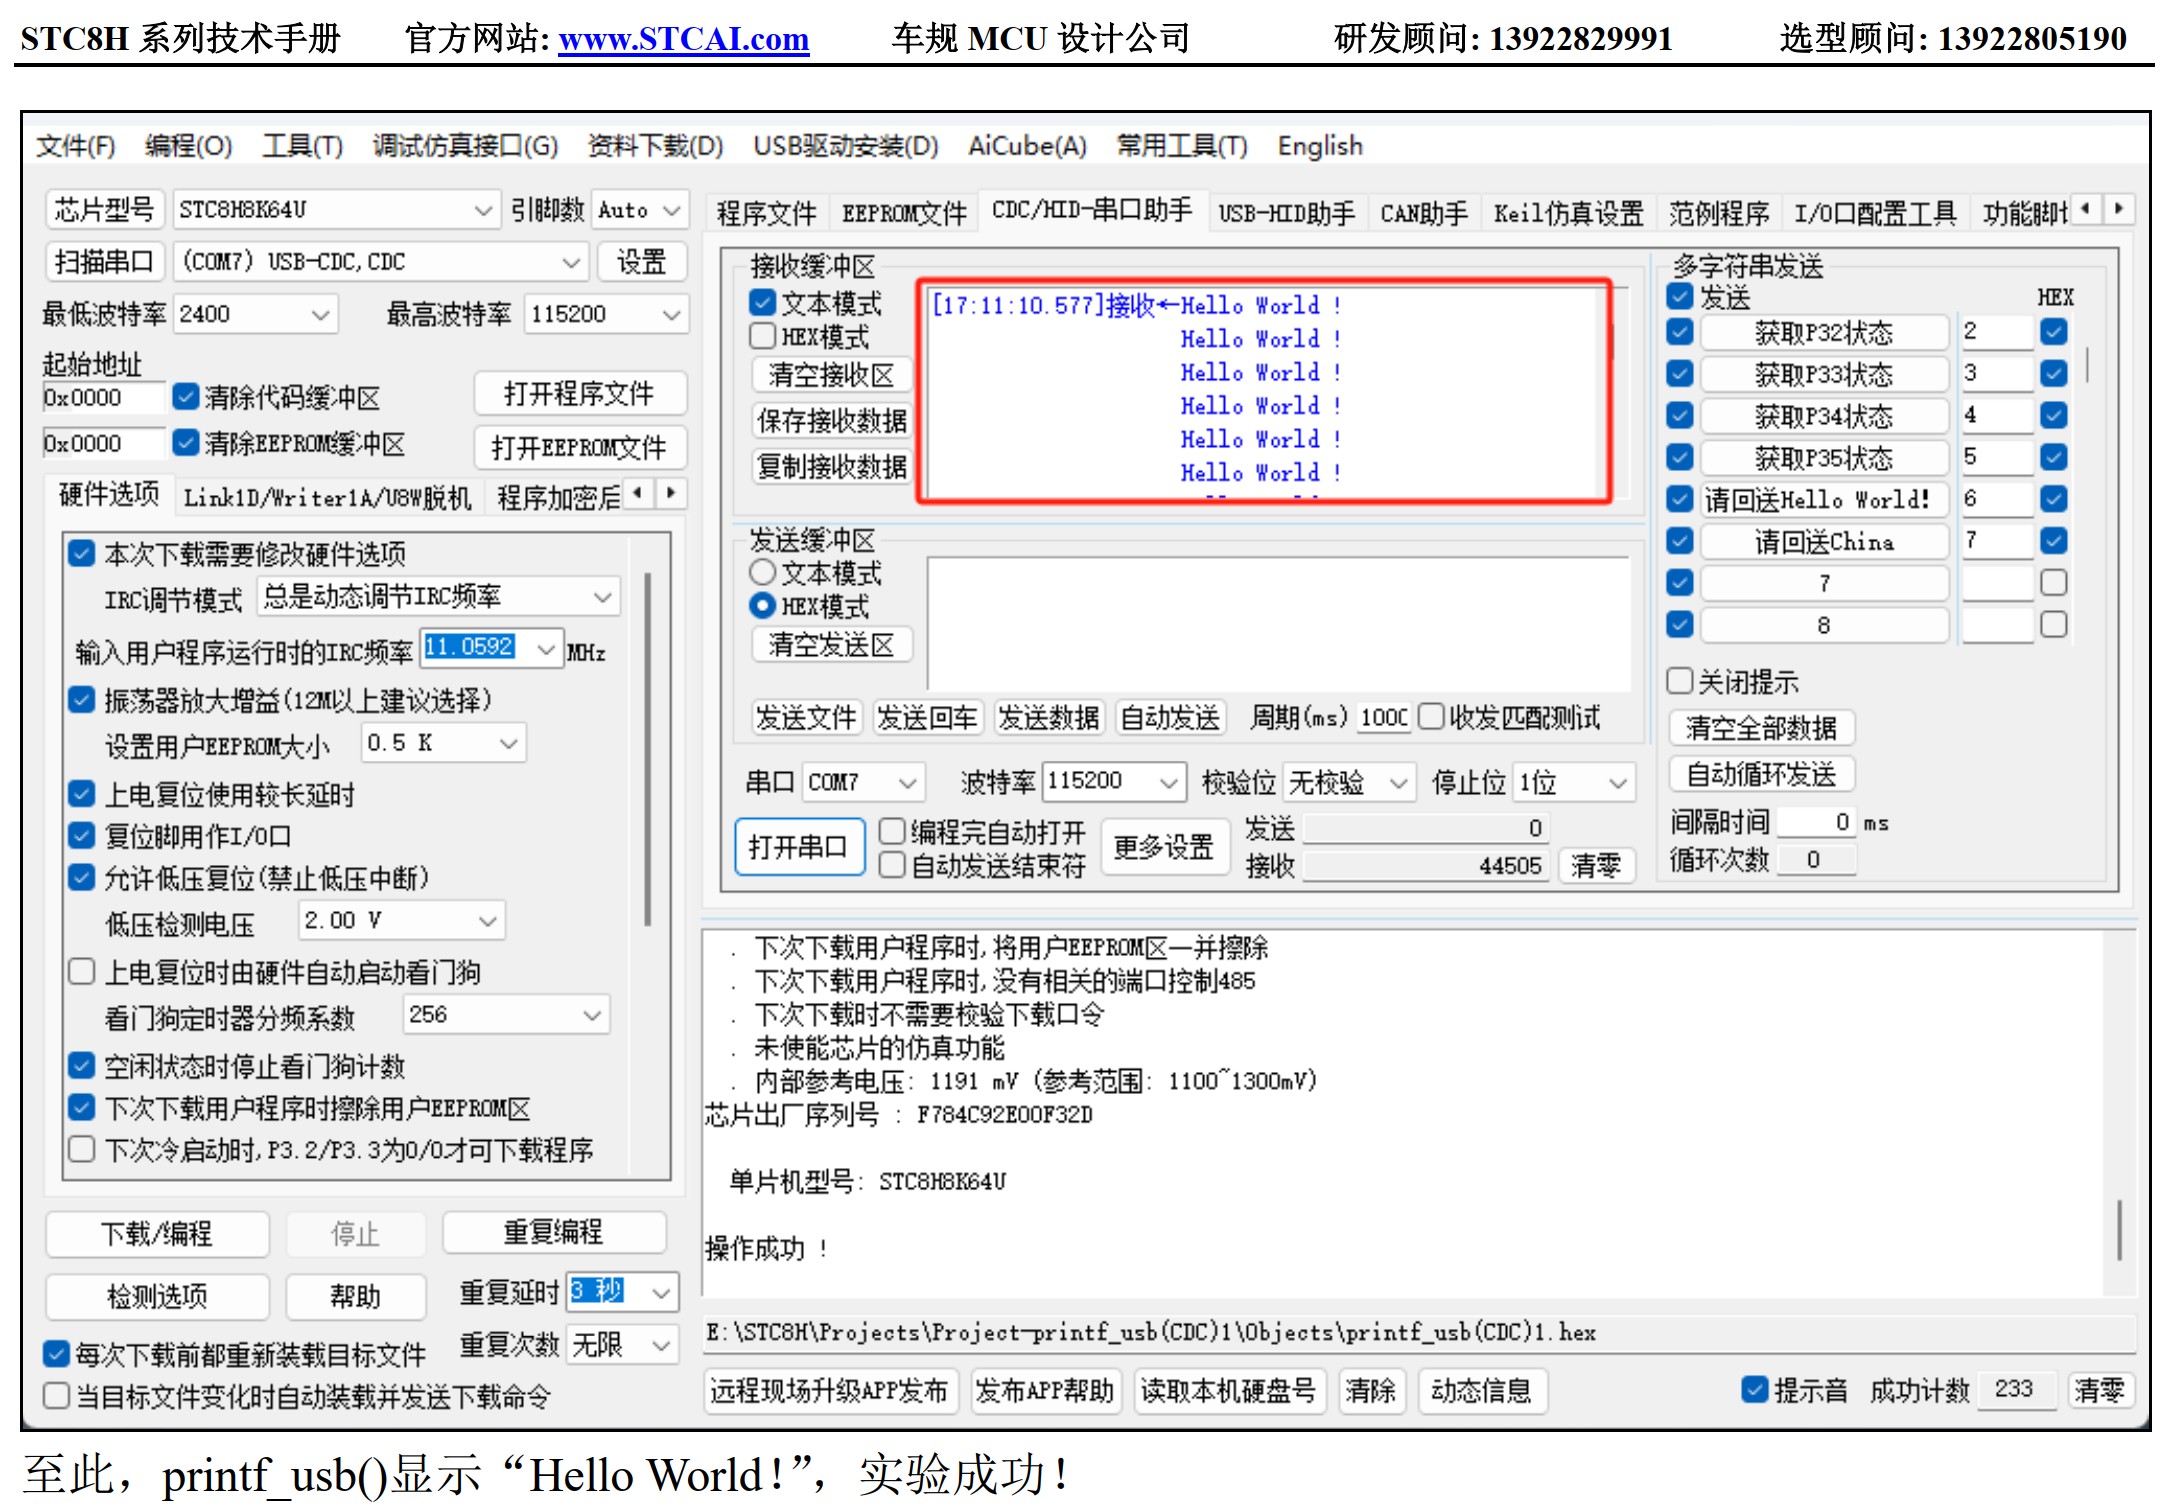The width and height of the screenshot is (2178, 1510).
Task: Click the hardware options panel vertical scrollbar
Action: [x=648, y=749]
